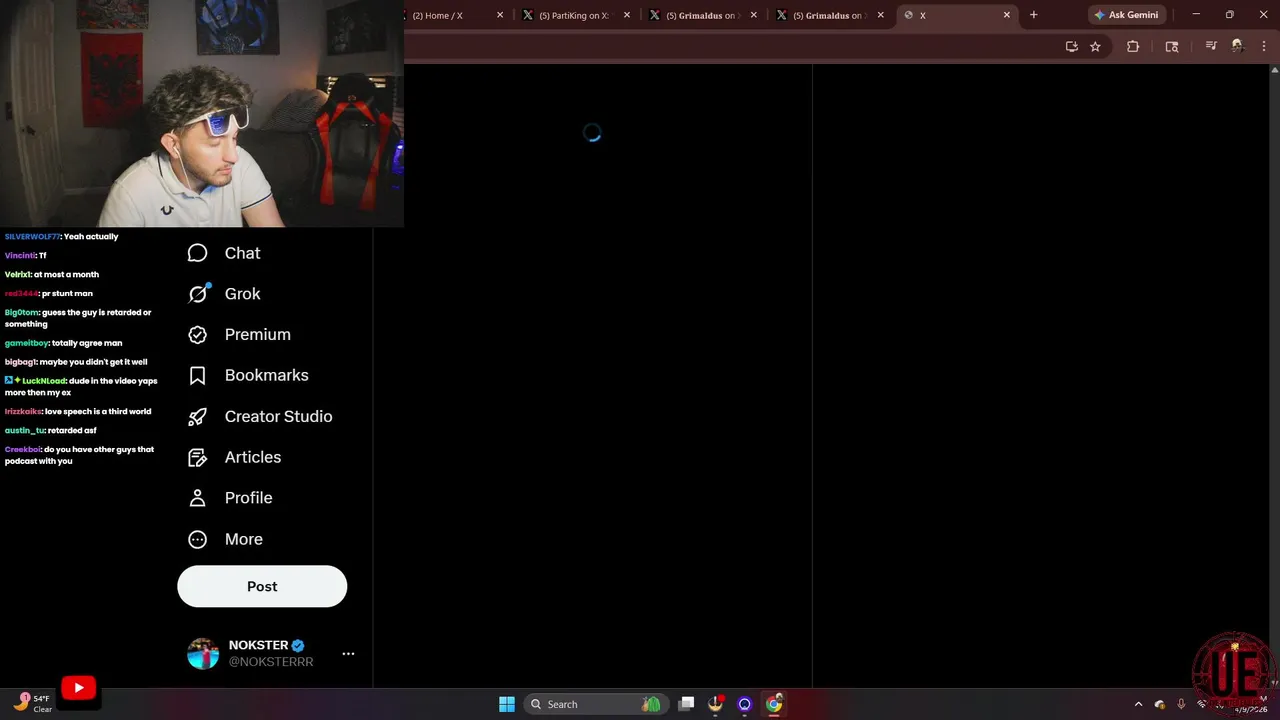Open the media controls icon

click(1211, 46)
